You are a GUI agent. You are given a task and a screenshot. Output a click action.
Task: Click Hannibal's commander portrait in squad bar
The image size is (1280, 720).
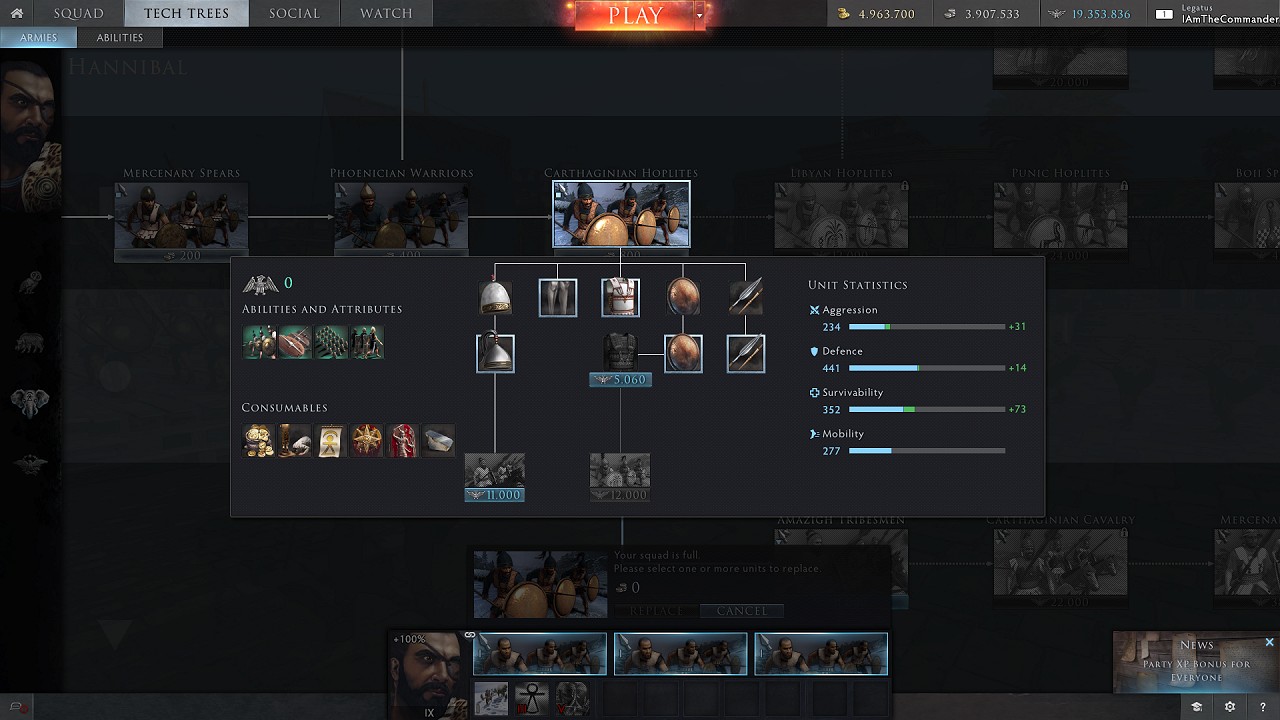(429, 675)
